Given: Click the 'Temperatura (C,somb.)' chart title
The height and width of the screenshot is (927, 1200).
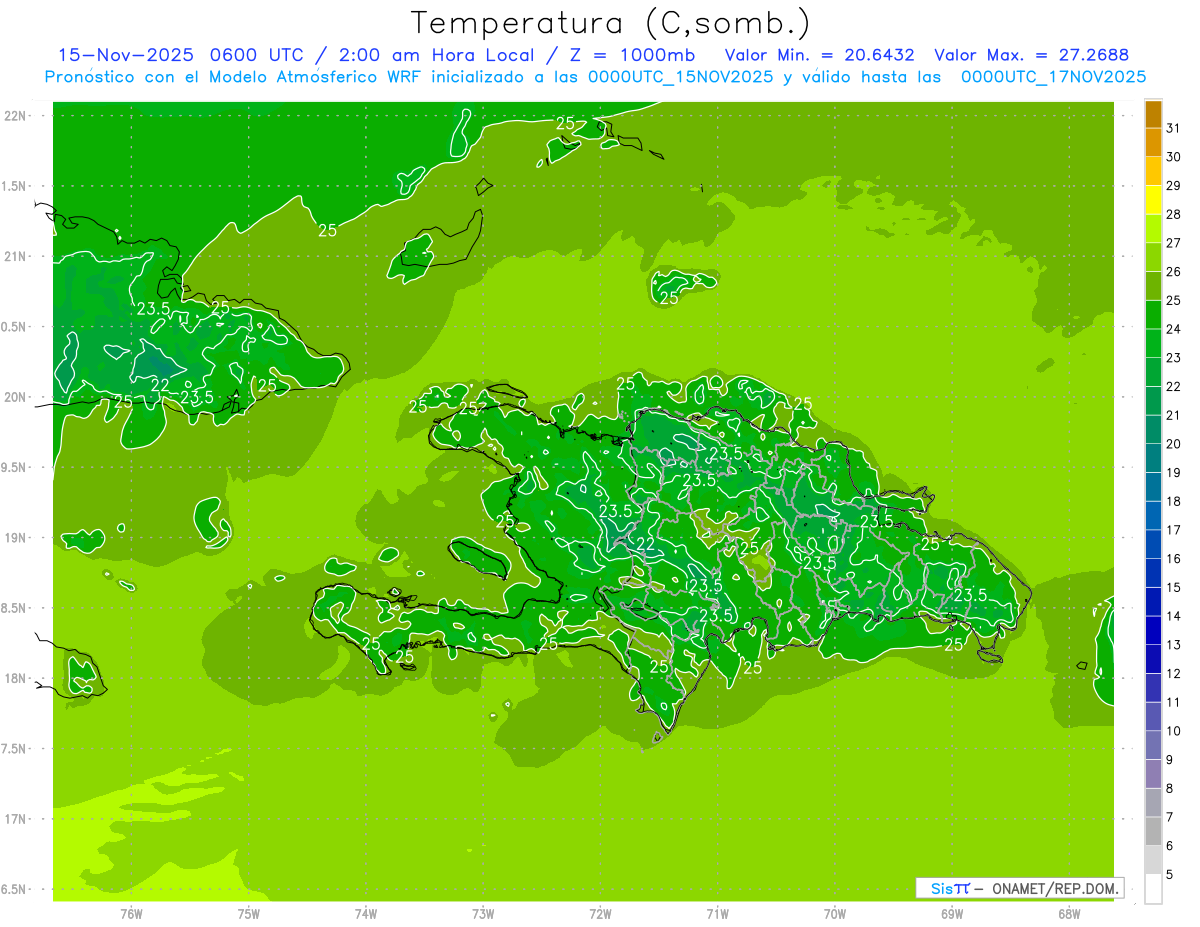Looking at the screenshot, I should [611, 22].
